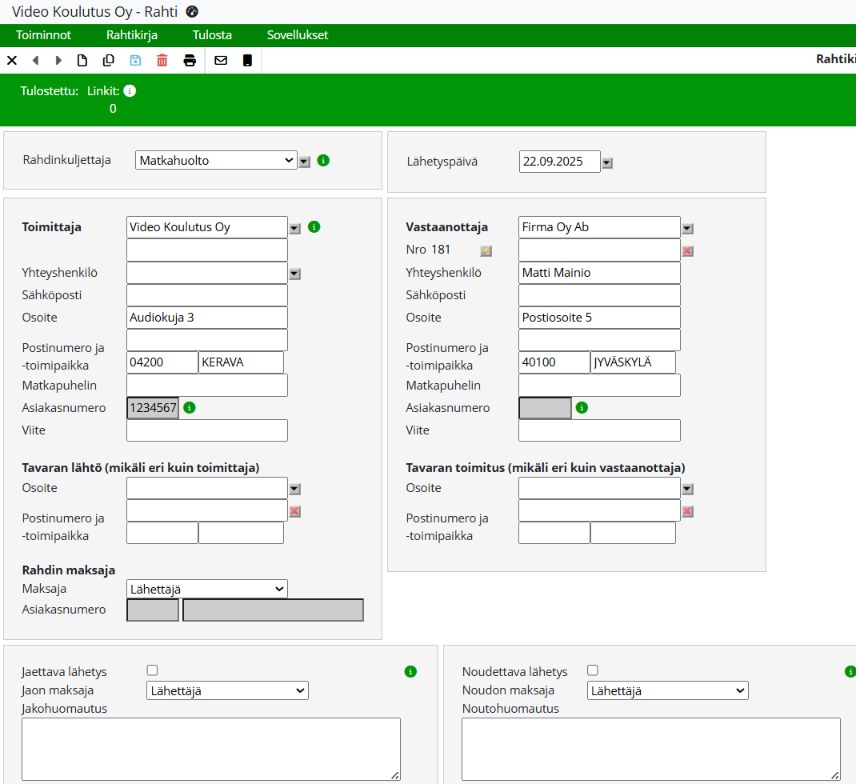The height and width of the screenshot is (784, 856).
Task: Click the red trash delete icon
Action: tap(162, 61)
